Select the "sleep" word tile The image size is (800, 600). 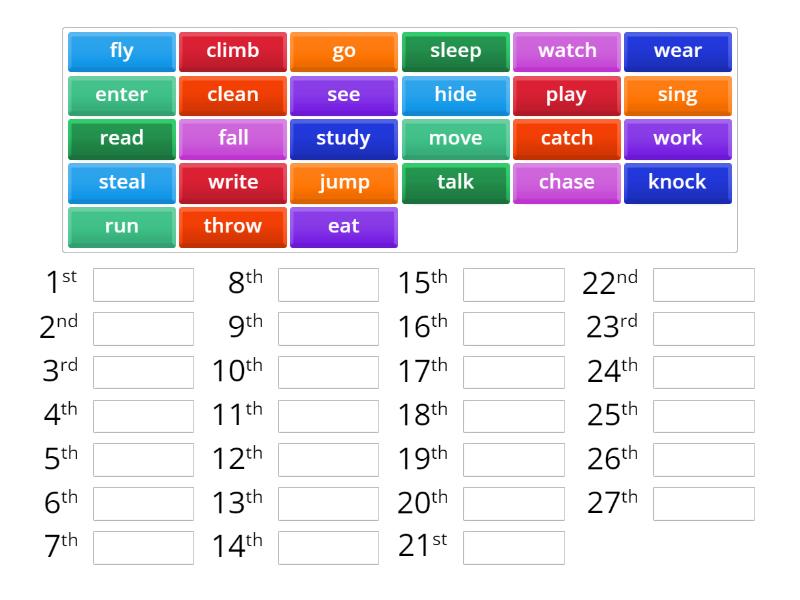coord(455,50)
